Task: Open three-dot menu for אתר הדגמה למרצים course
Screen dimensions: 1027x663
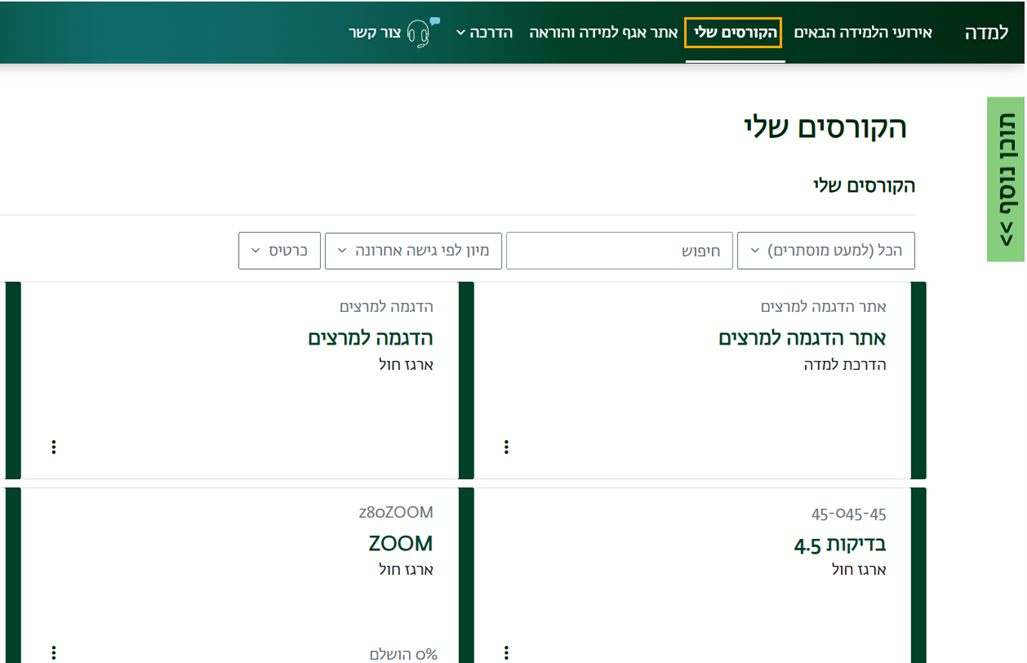Action: click(x=506, y=447)
